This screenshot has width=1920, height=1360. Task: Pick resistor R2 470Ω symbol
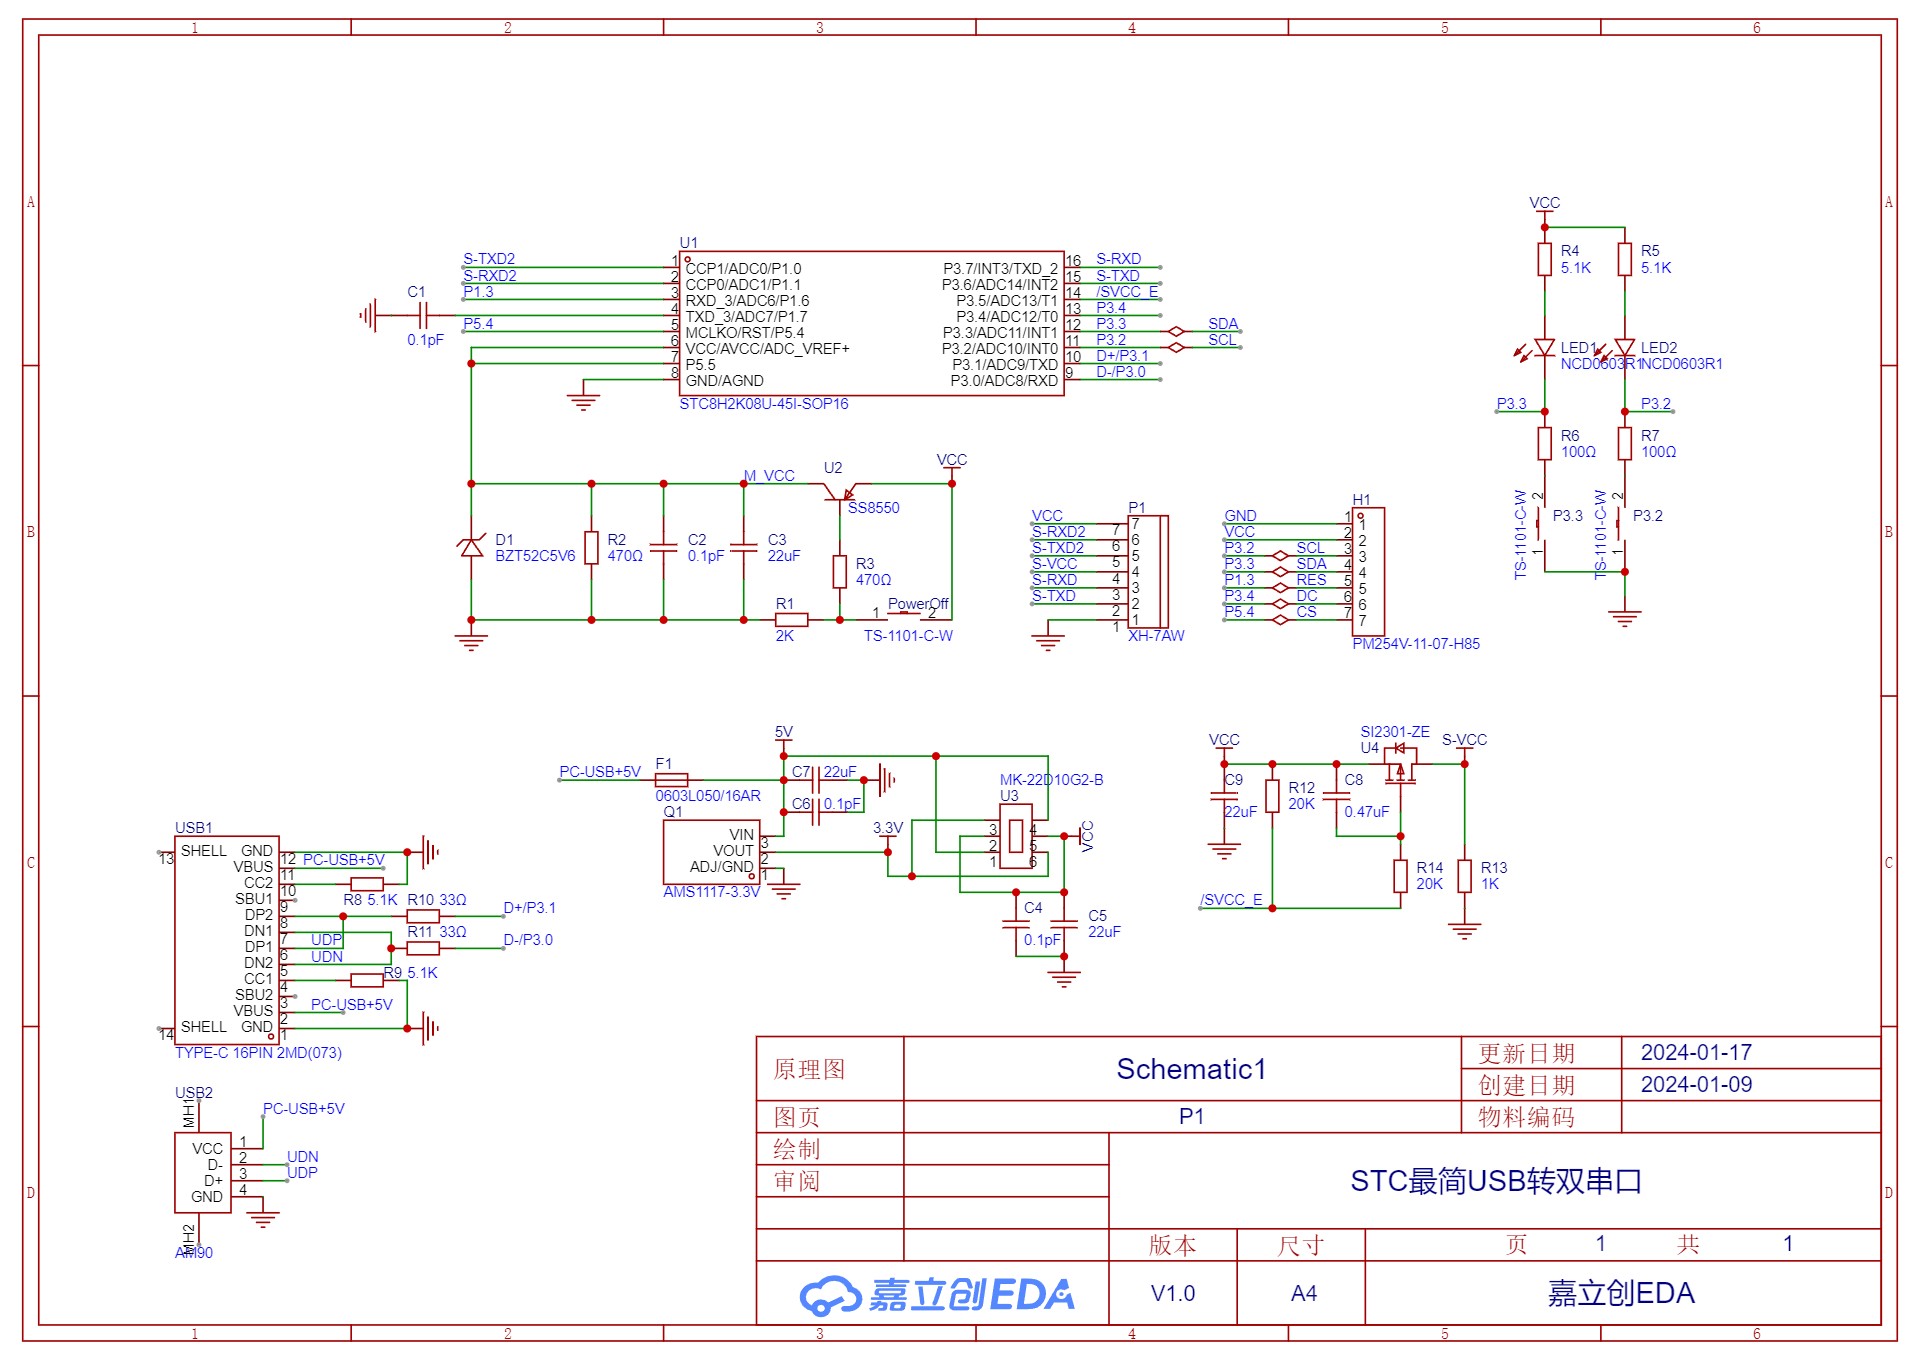(x=591, y=548)
